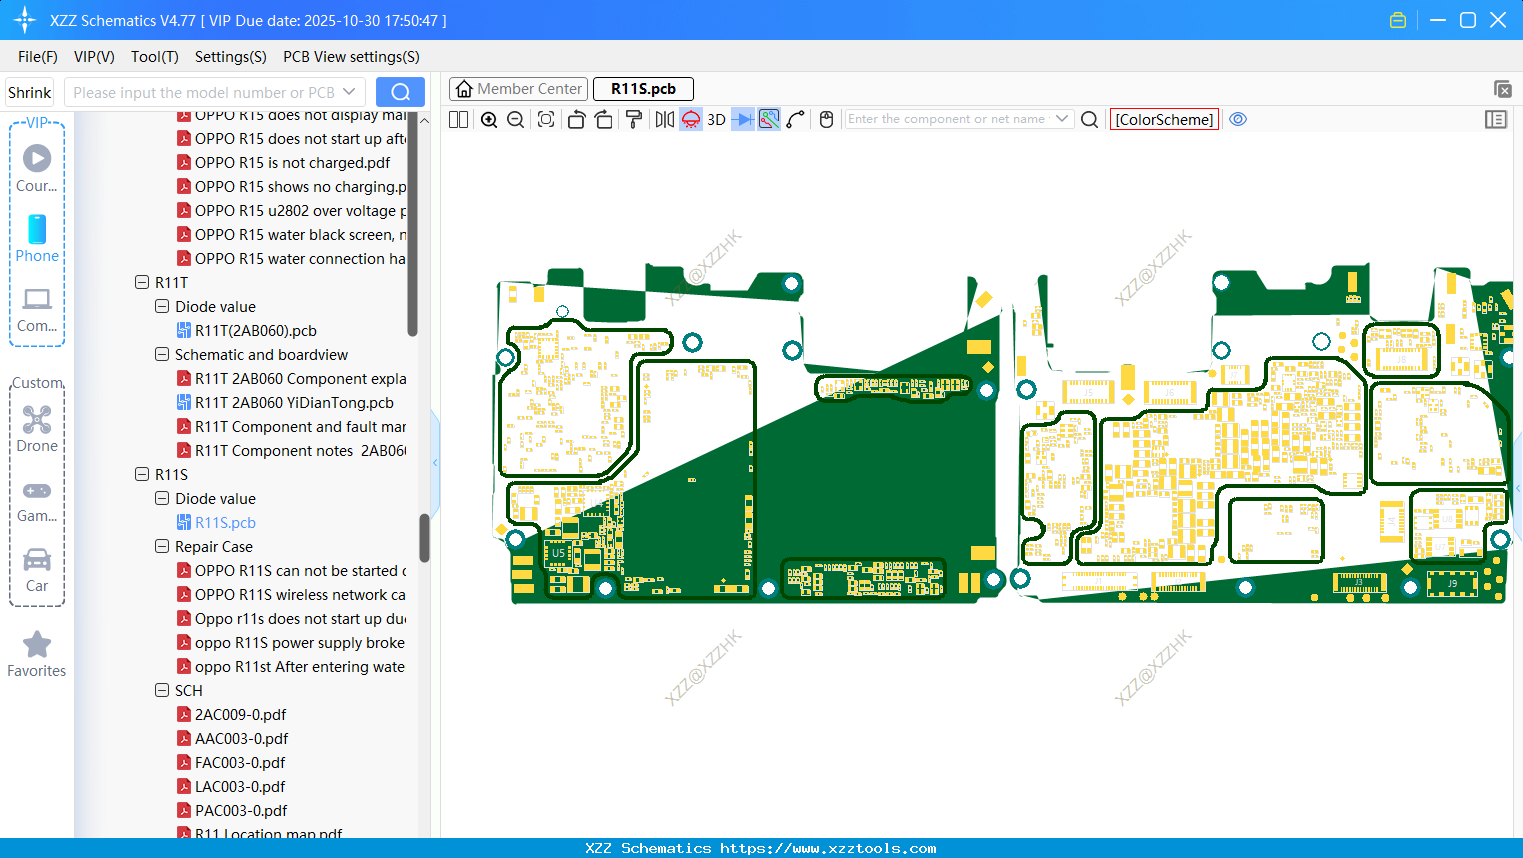Viewport: 1523px width, 858px height.
Task: Search for the entered component or net
Action: tap(1090, 120)
